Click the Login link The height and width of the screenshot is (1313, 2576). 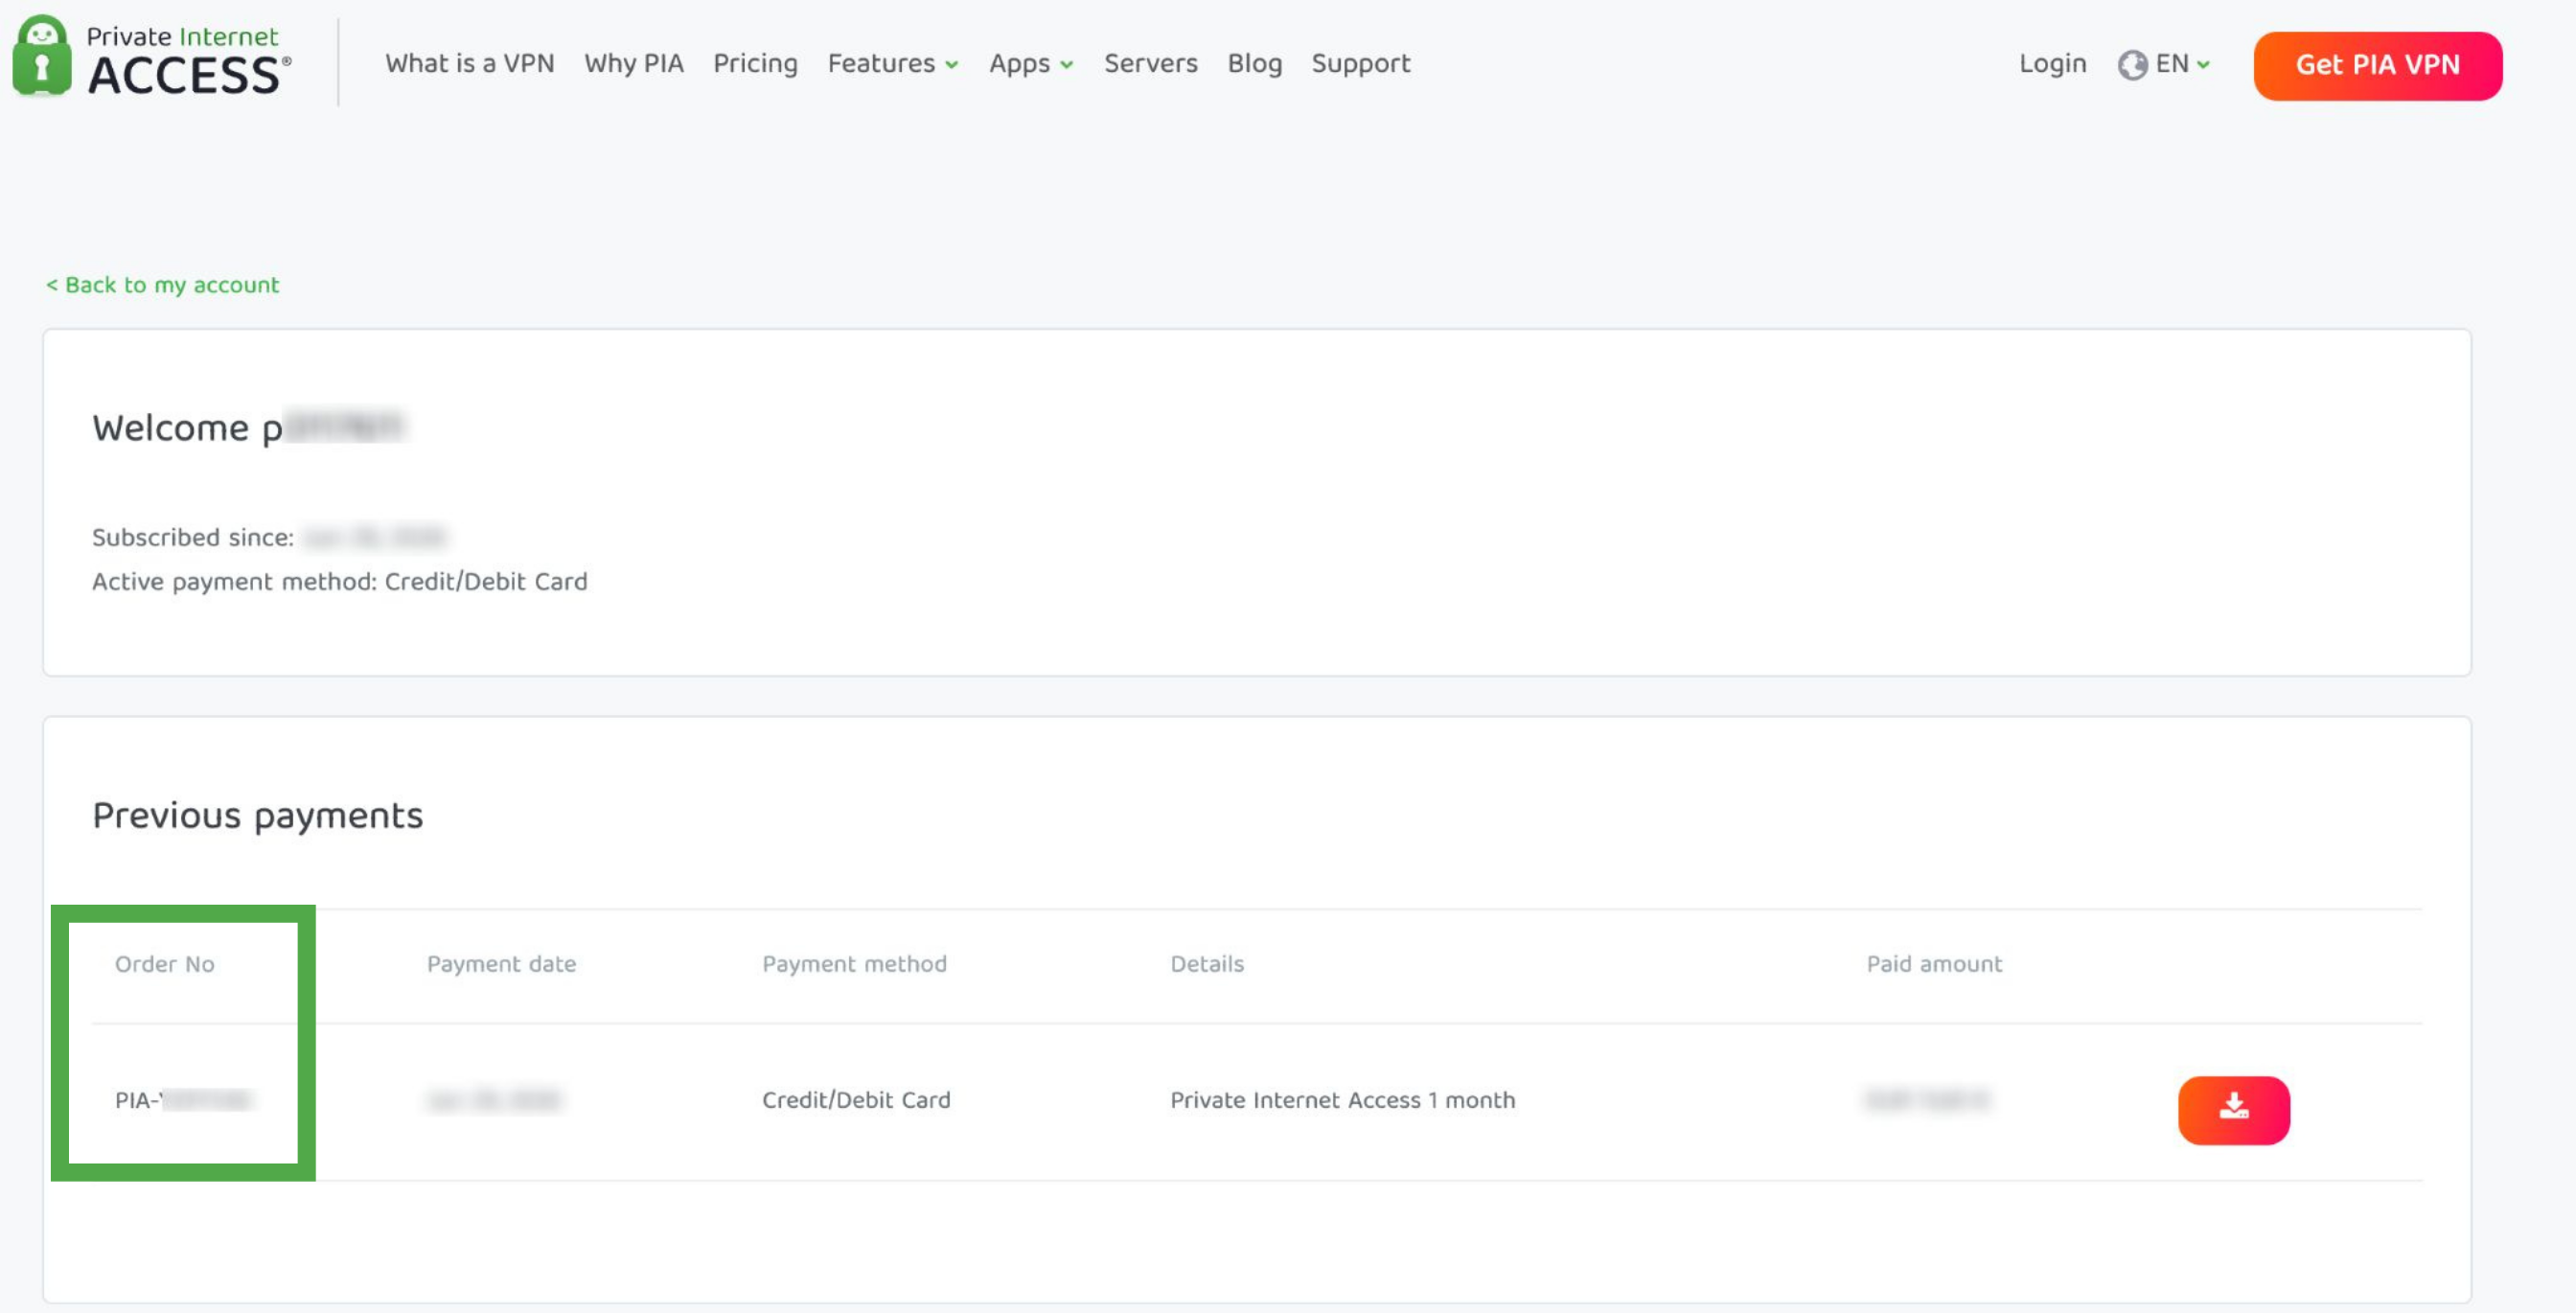coord(2052,63)
